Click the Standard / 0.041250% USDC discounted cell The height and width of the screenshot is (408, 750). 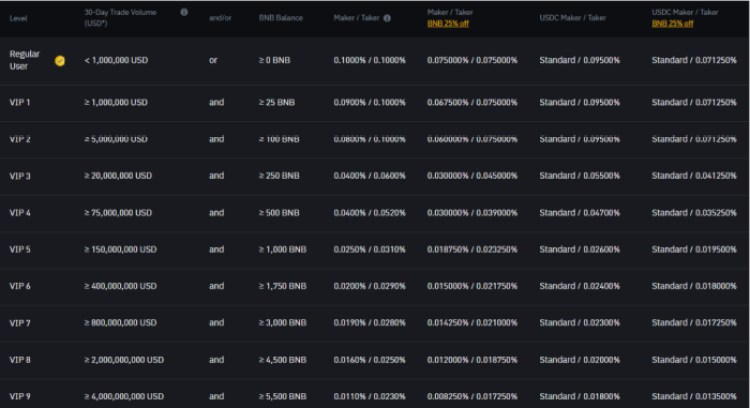tap(694, 176)
